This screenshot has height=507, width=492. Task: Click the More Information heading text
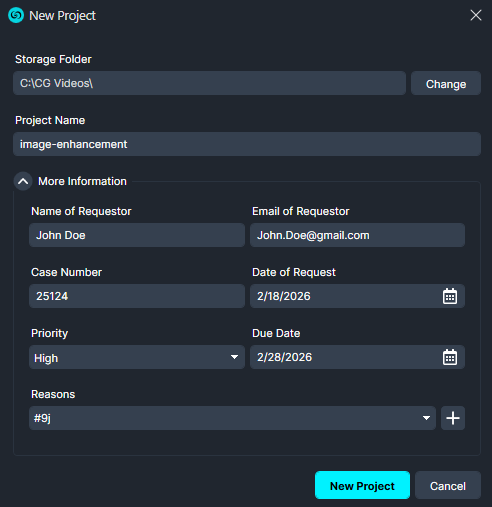click(x=82, y=181)
